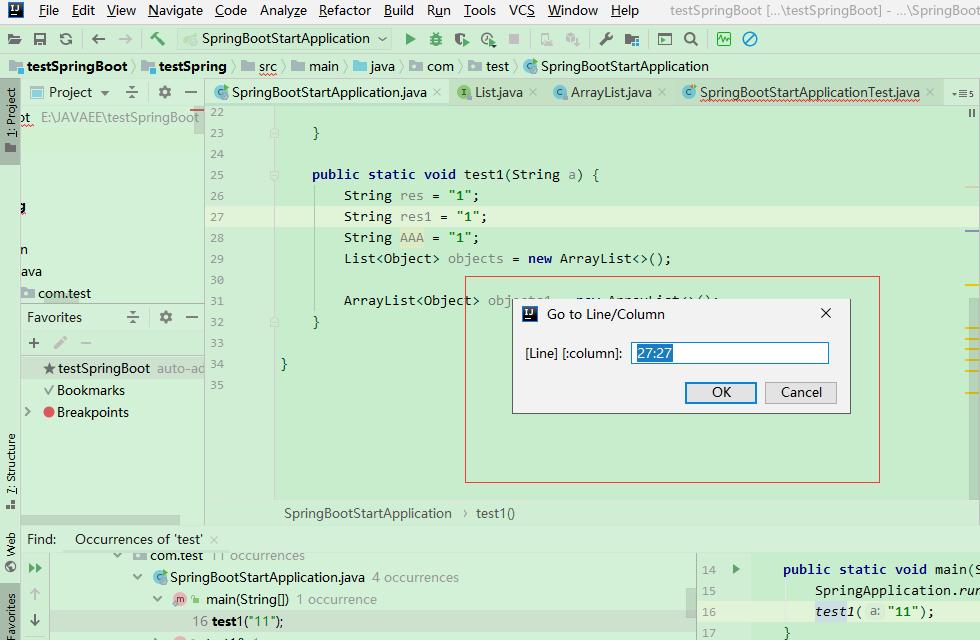The image size is (980, 640).
Task: Open the File menu
Action: tap(48, 11)
